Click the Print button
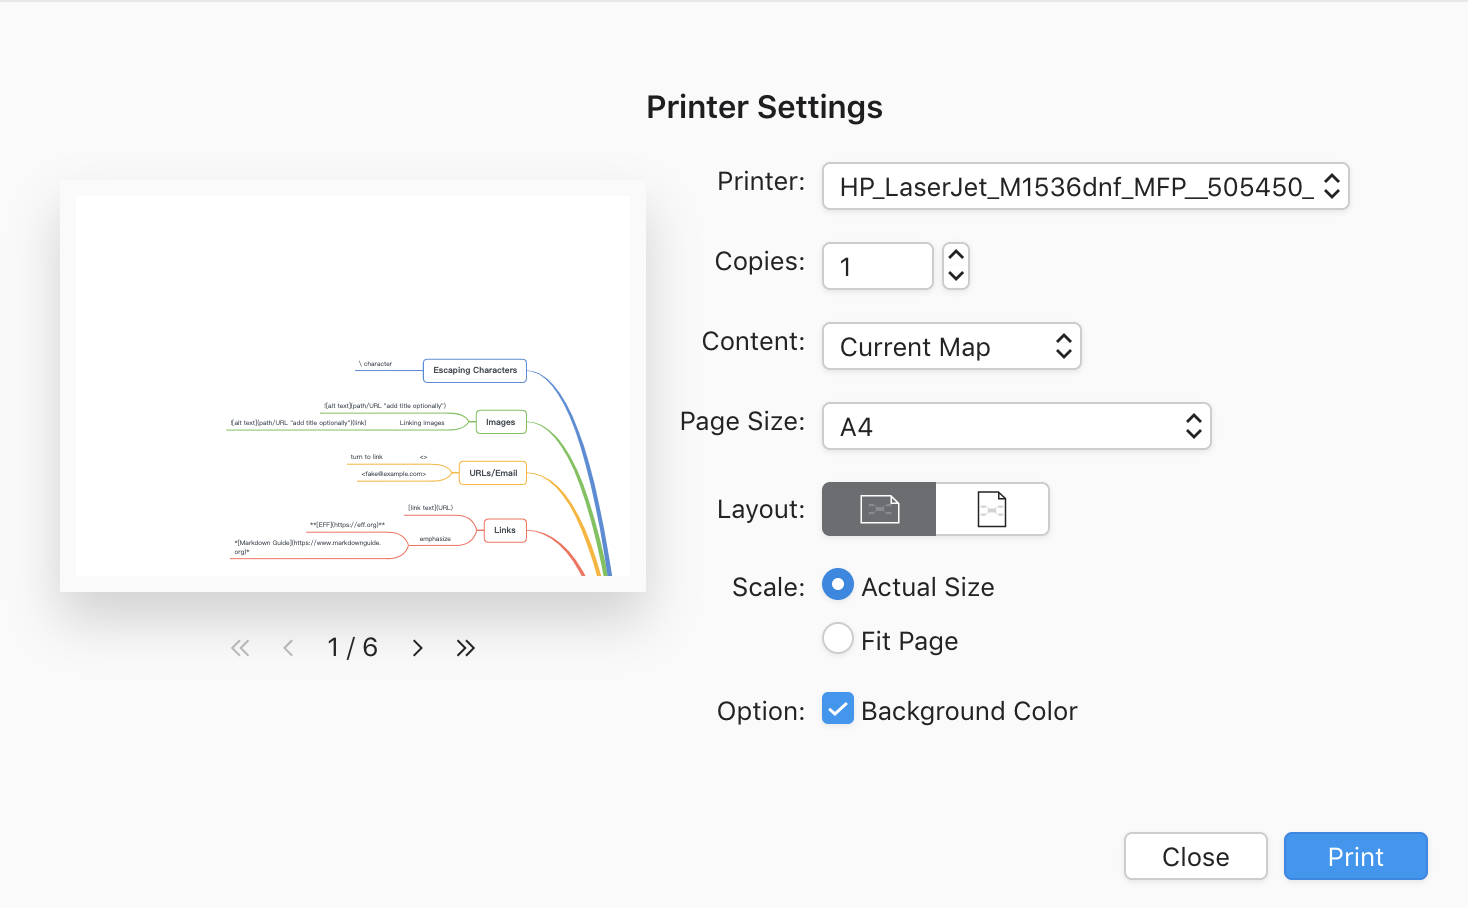 [x=1355, y=856]
